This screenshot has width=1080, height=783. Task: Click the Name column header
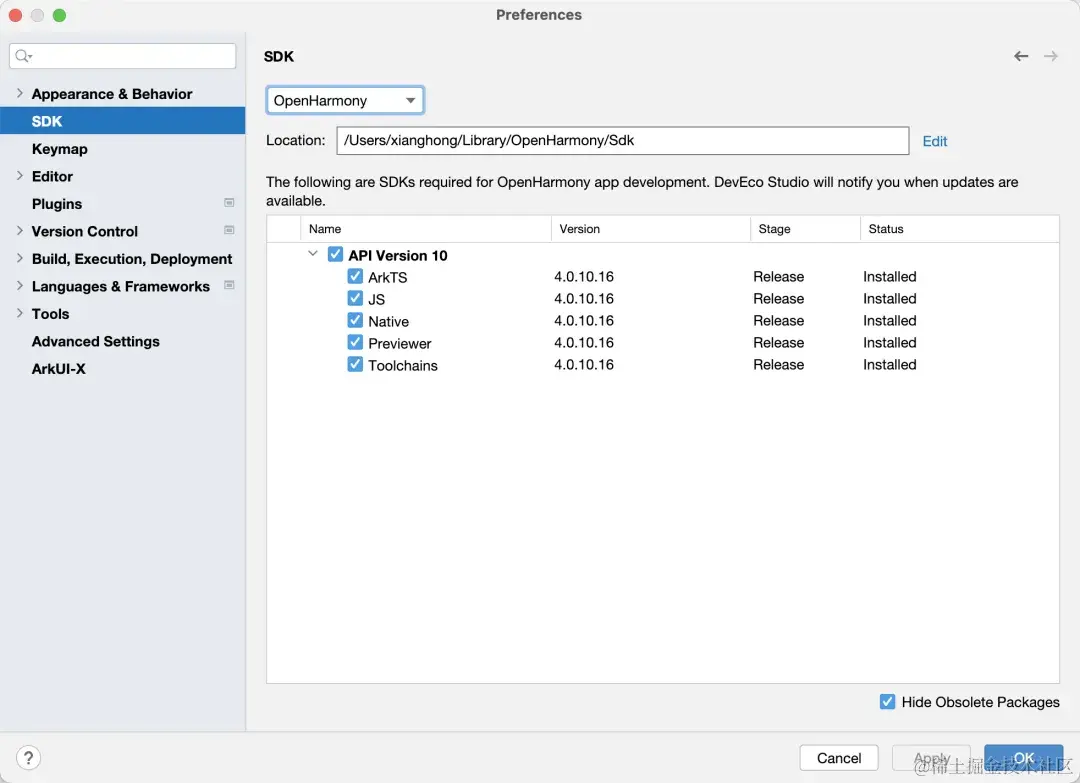[426, 229]
